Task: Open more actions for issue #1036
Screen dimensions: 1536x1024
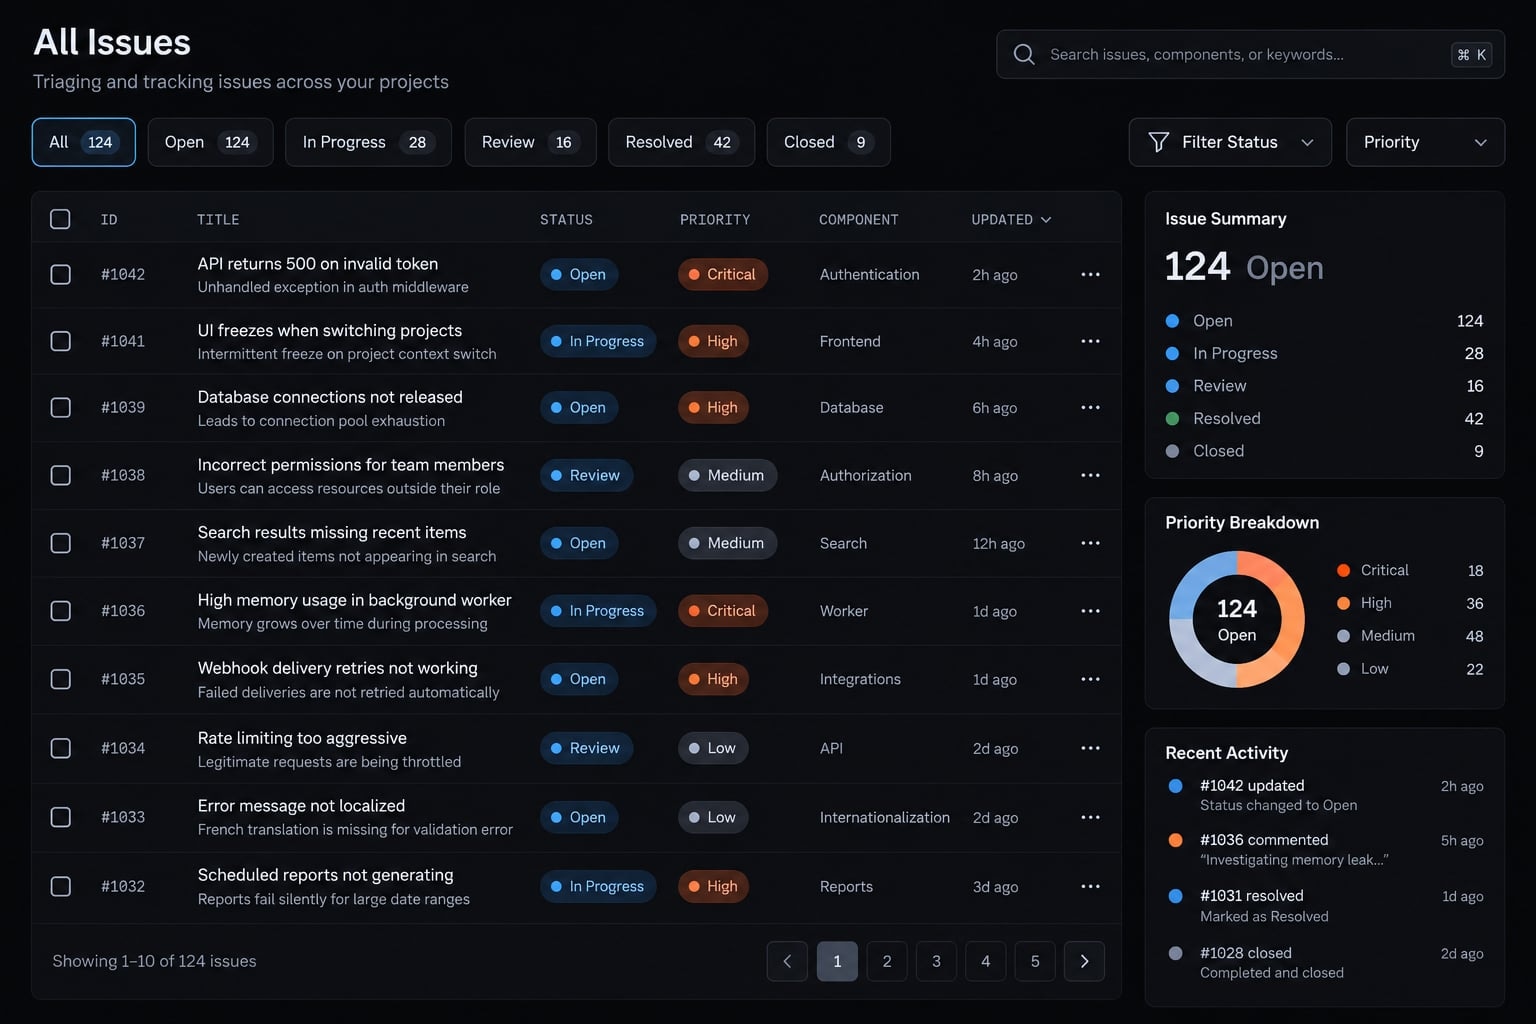Action: (1090, 611)
